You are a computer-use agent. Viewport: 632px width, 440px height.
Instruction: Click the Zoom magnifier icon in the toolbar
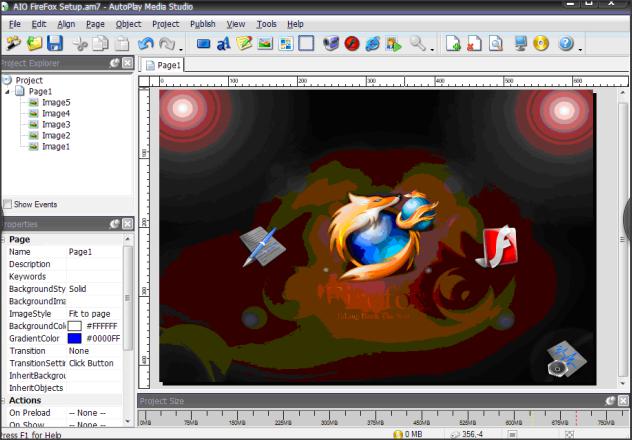418,43
